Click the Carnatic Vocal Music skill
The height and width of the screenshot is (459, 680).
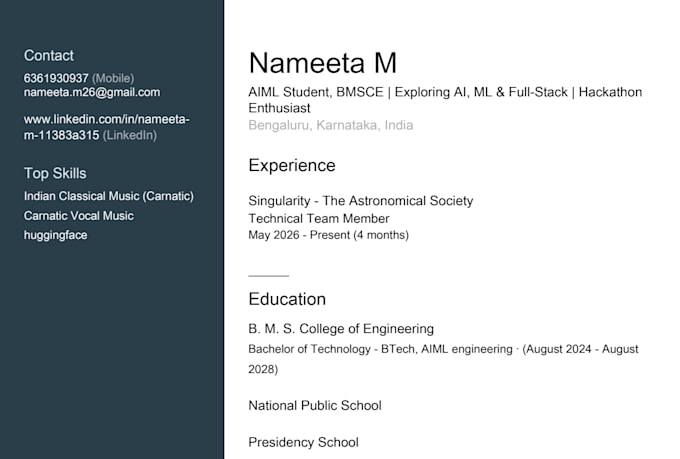point(78,216)
